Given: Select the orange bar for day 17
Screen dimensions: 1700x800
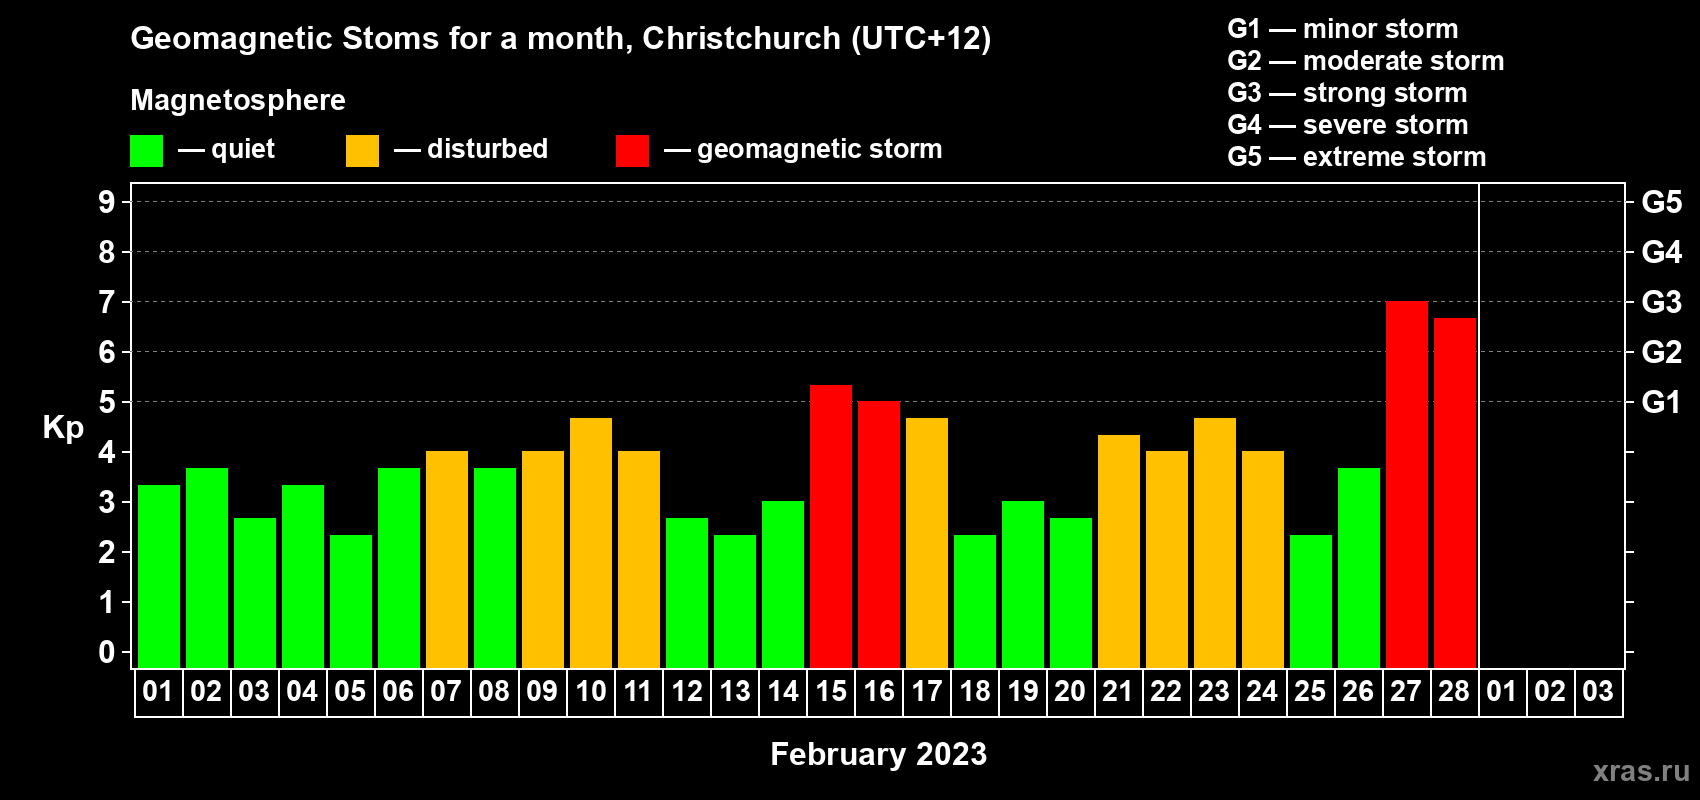Looking at the screenshot, I should tap(927, 543).
